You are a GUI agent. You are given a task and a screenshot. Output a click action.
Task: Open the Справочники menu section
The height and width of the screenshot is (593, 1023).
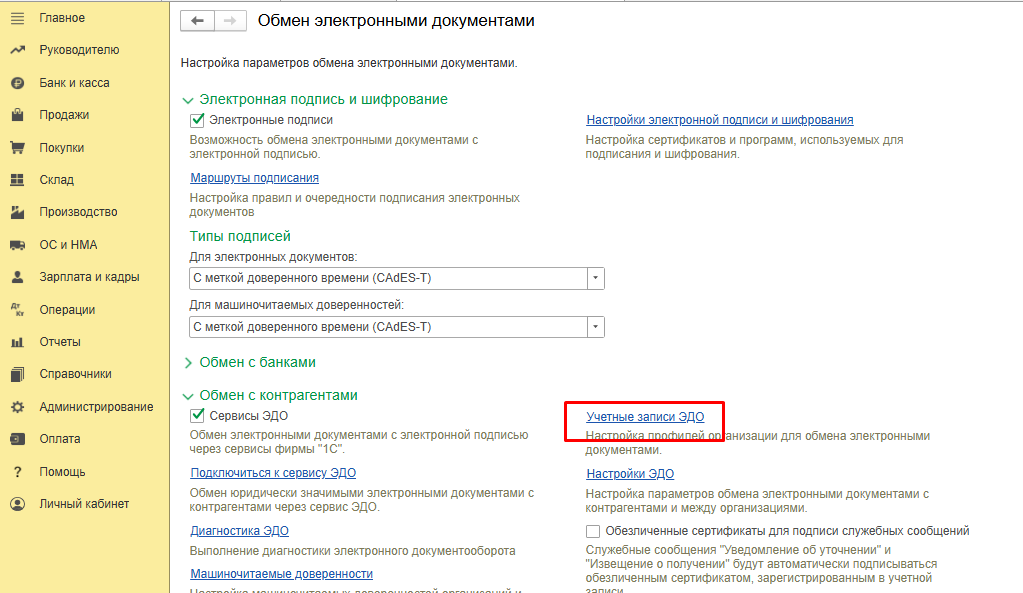pos(75,374)
